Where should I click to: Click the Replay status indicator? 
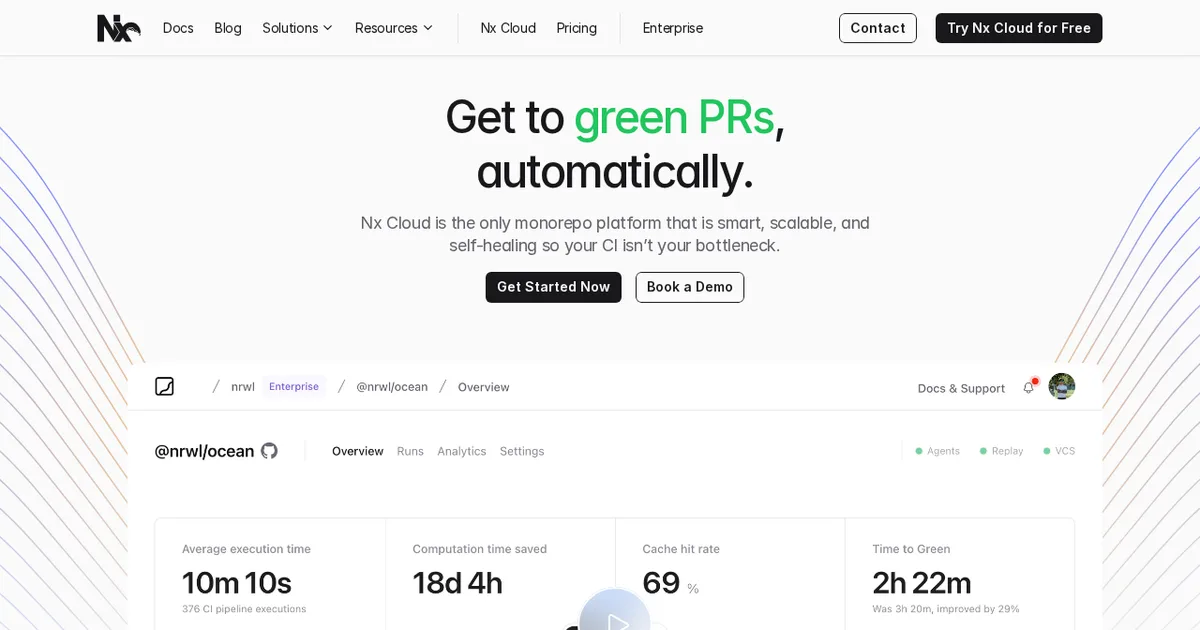(x=1002, y=451)
